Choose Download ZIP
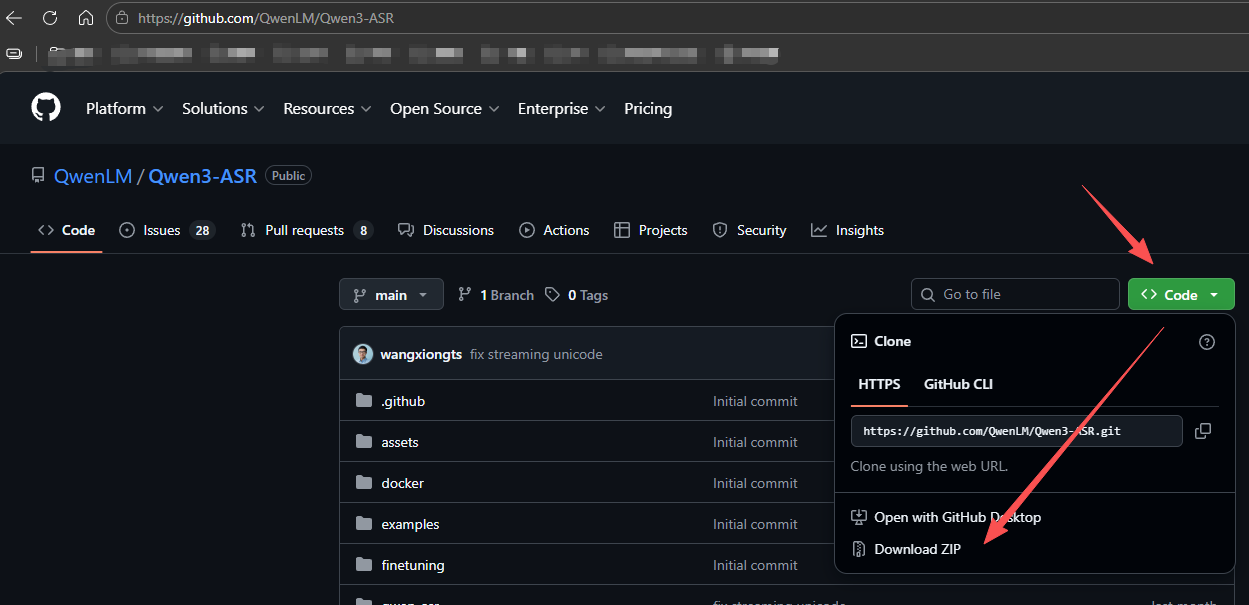 906,549
